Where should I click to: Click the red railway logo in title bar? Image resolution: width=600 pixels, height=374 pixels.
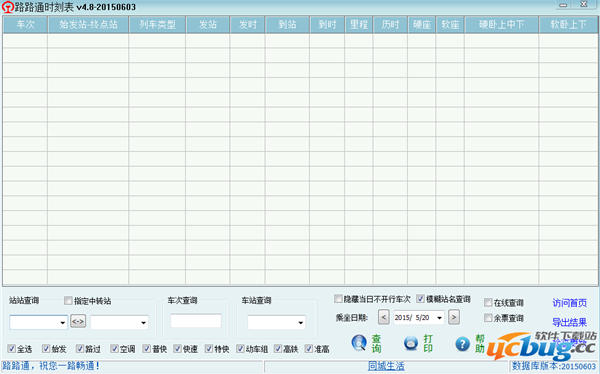pos(8,7)
